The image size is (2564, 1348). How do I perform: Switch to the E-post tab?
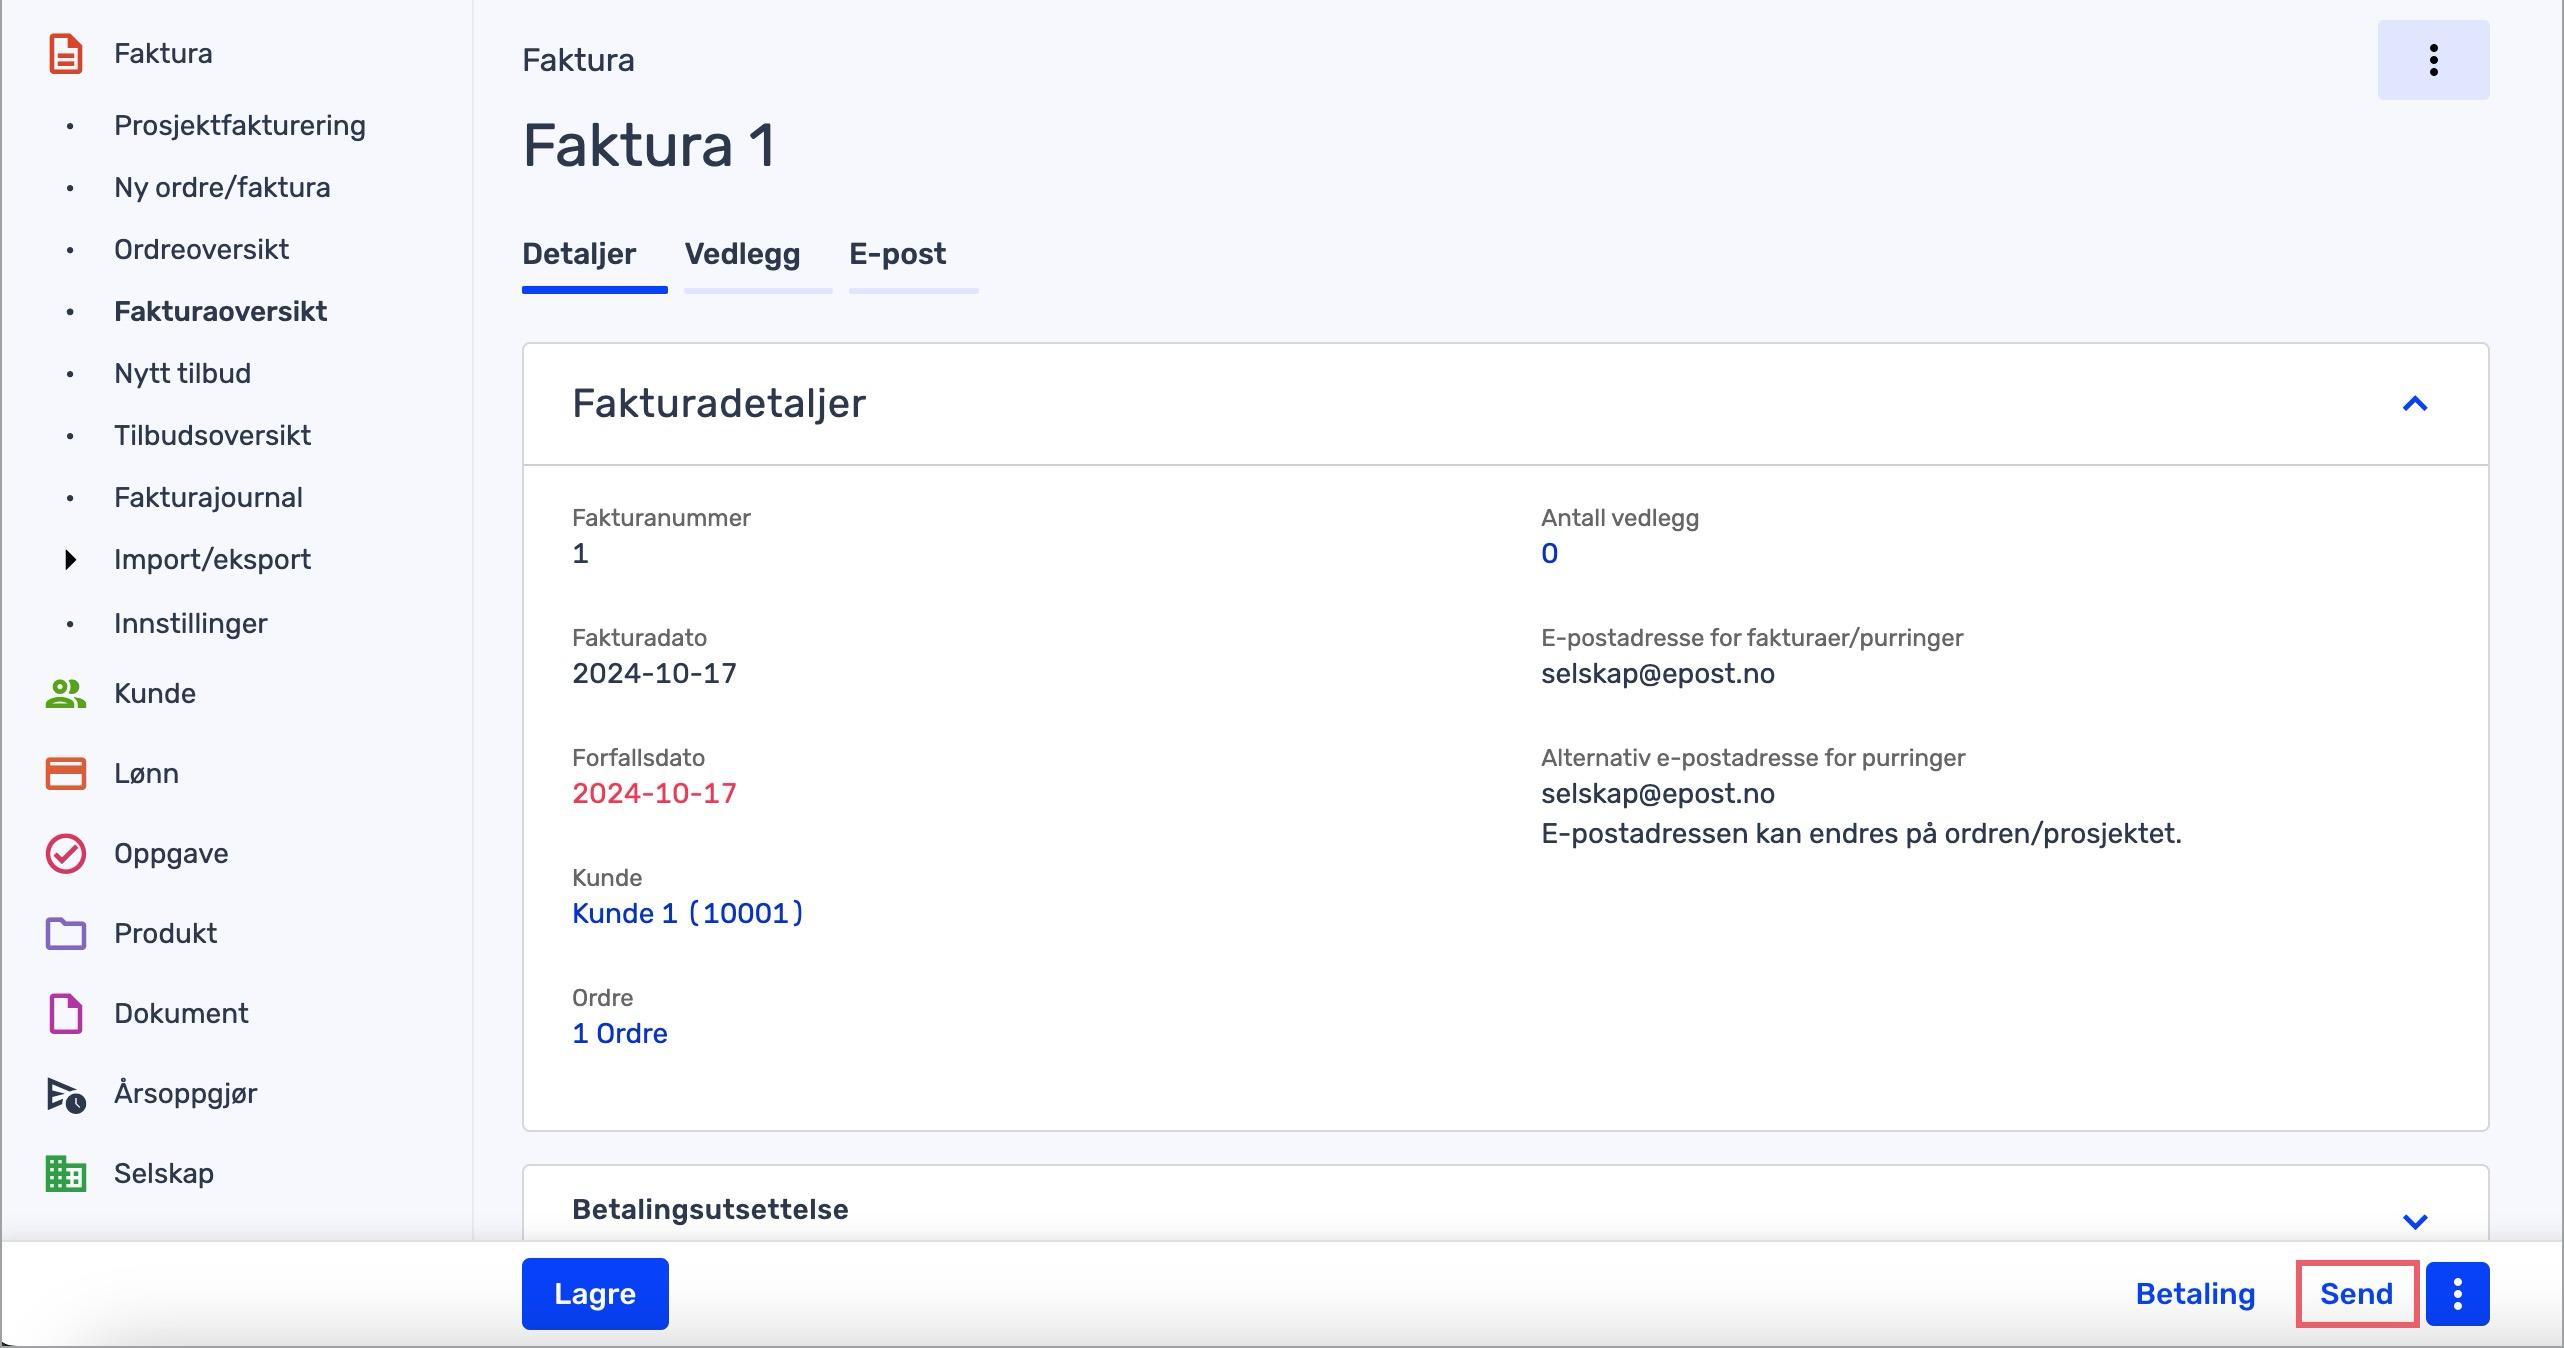tap(897, 254)
